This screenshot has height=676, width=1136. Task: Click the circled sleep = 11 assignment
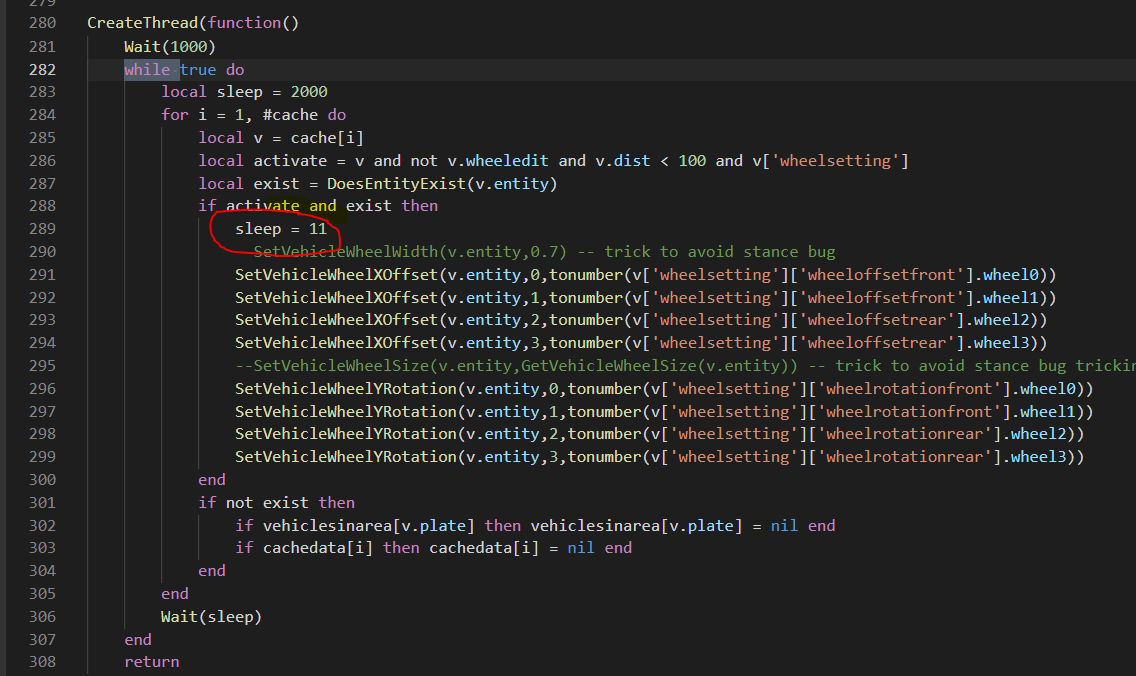pyautogui.click(x=281, y=229)
